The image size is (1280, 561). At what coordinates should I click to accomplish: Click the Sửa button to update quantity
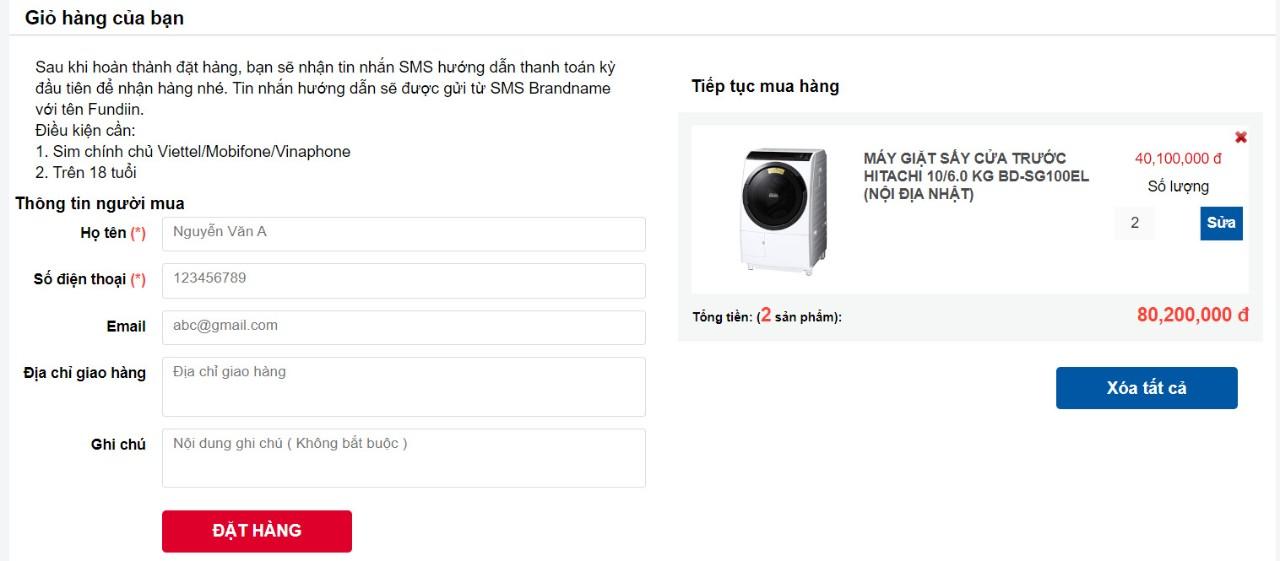1221,223
